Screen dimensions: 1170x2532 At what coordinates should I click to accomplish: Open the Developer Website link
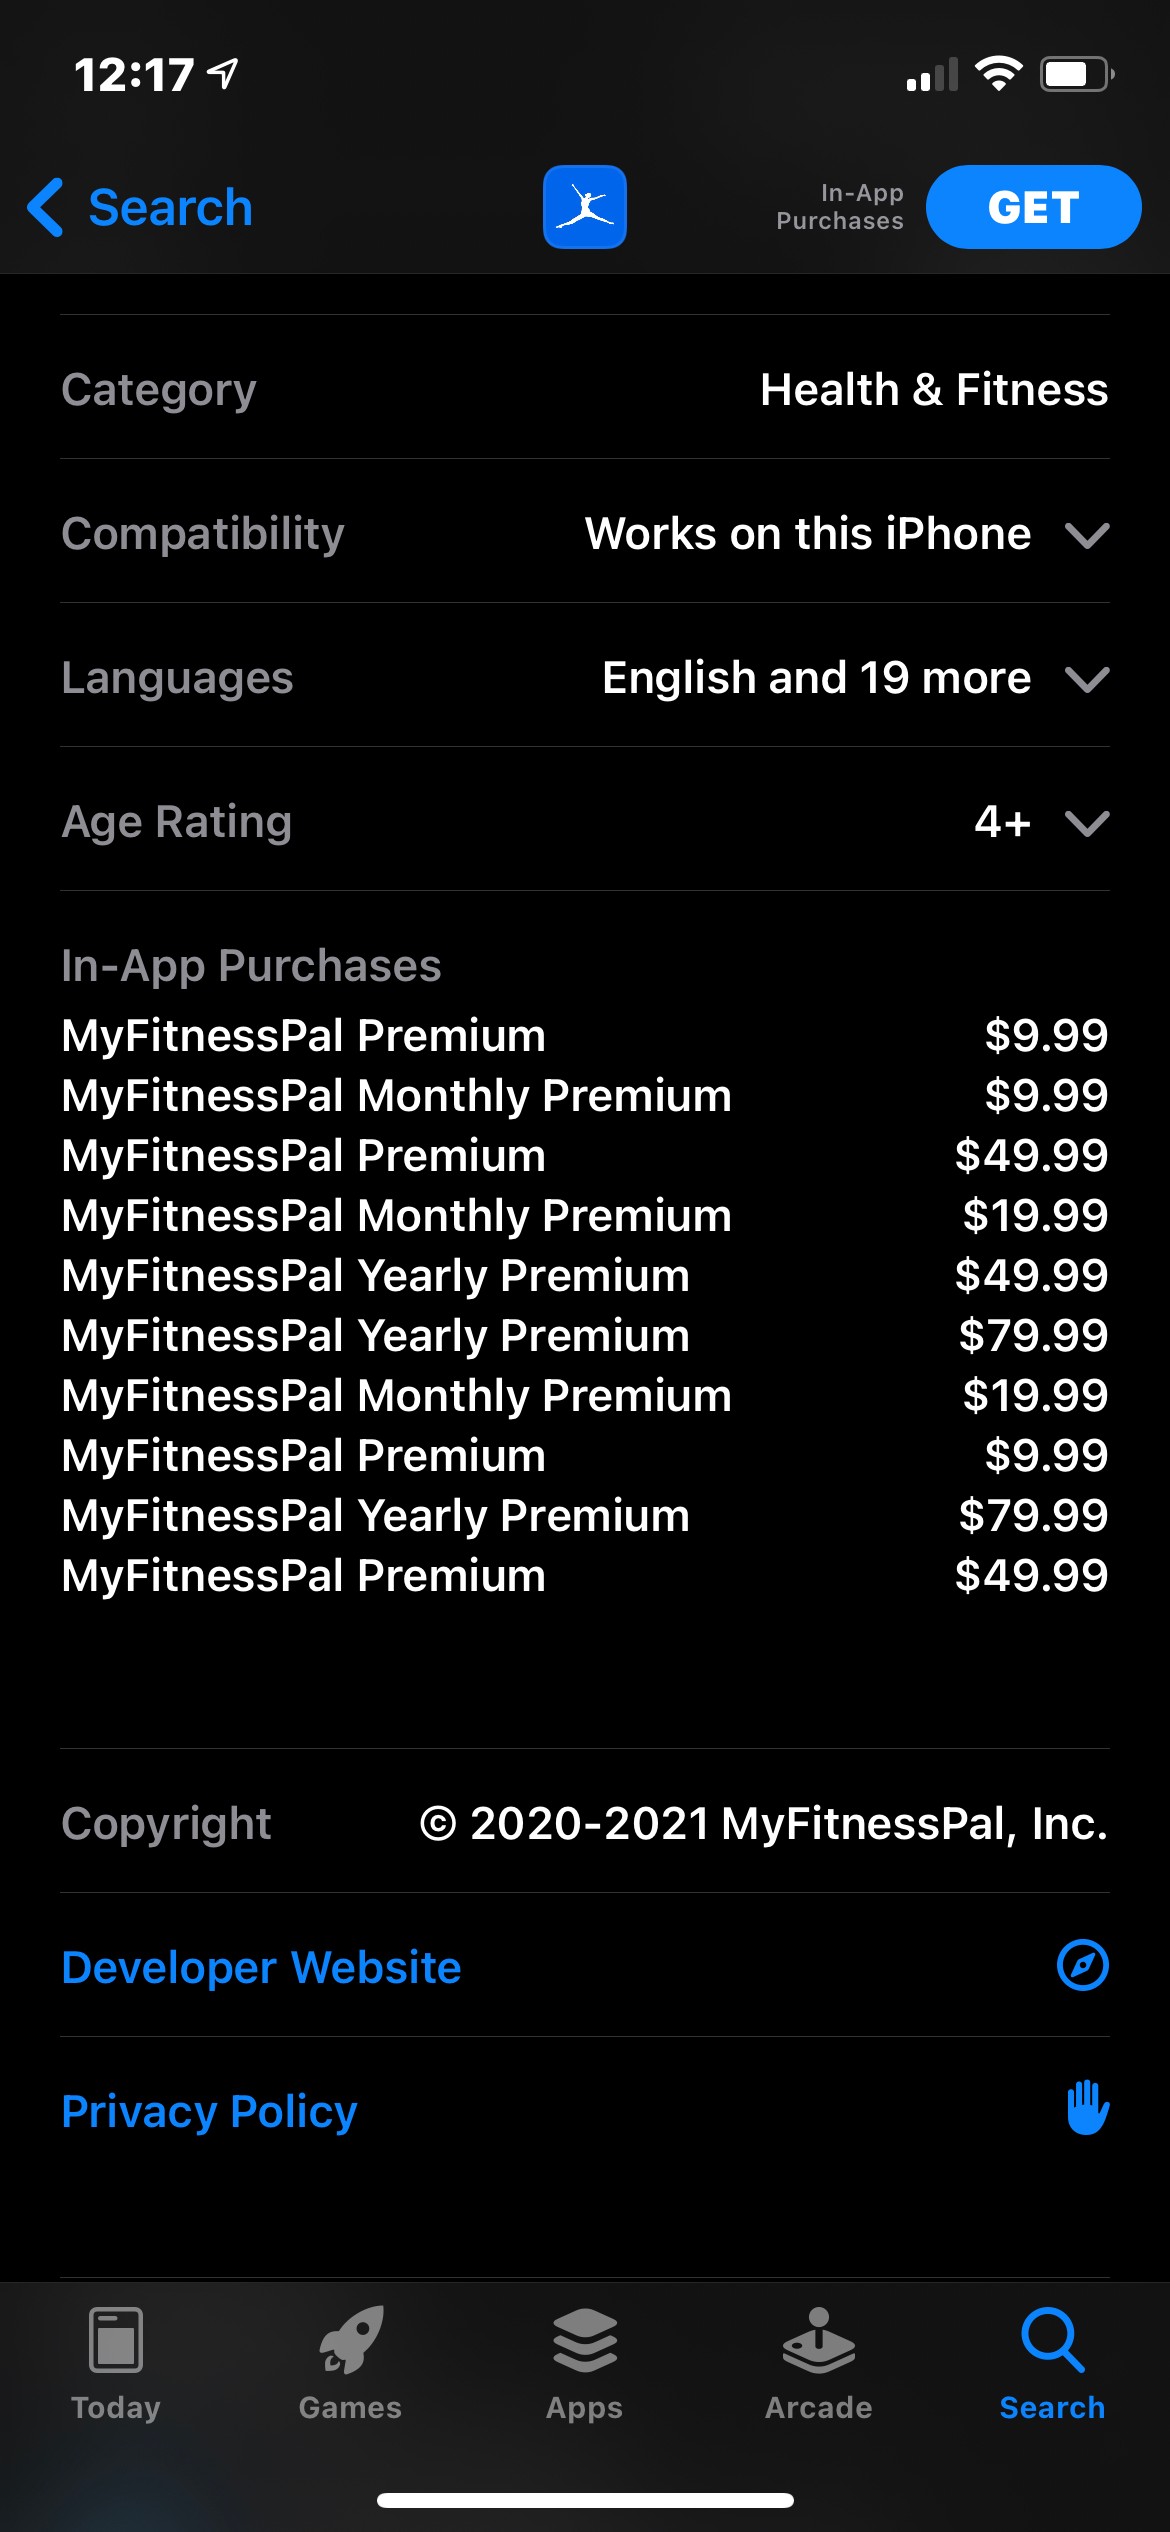(261, 1967)
